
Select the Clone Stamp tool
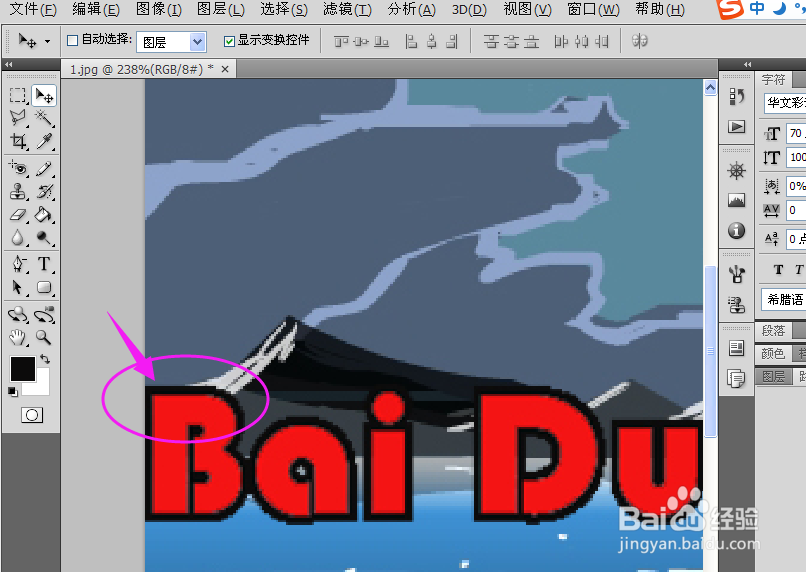(x=18, y=191)
